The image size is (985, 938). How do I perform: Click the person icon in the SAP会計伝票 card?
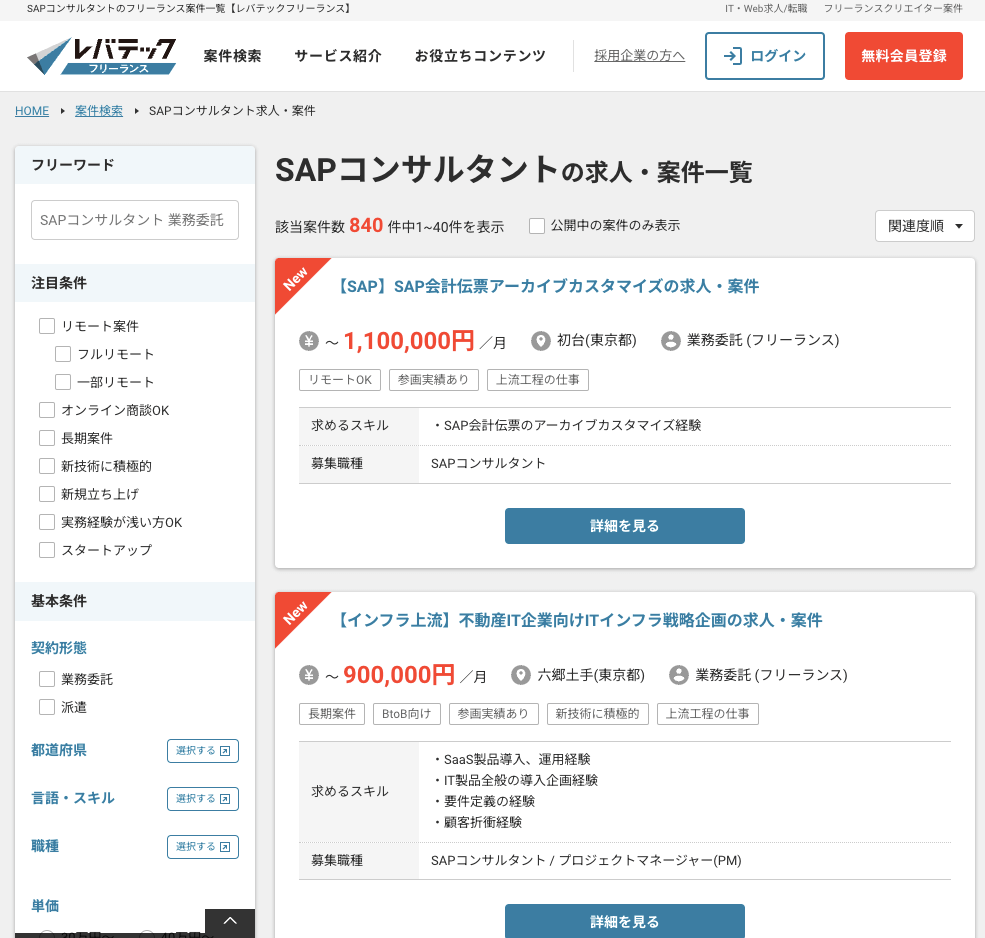670,341
